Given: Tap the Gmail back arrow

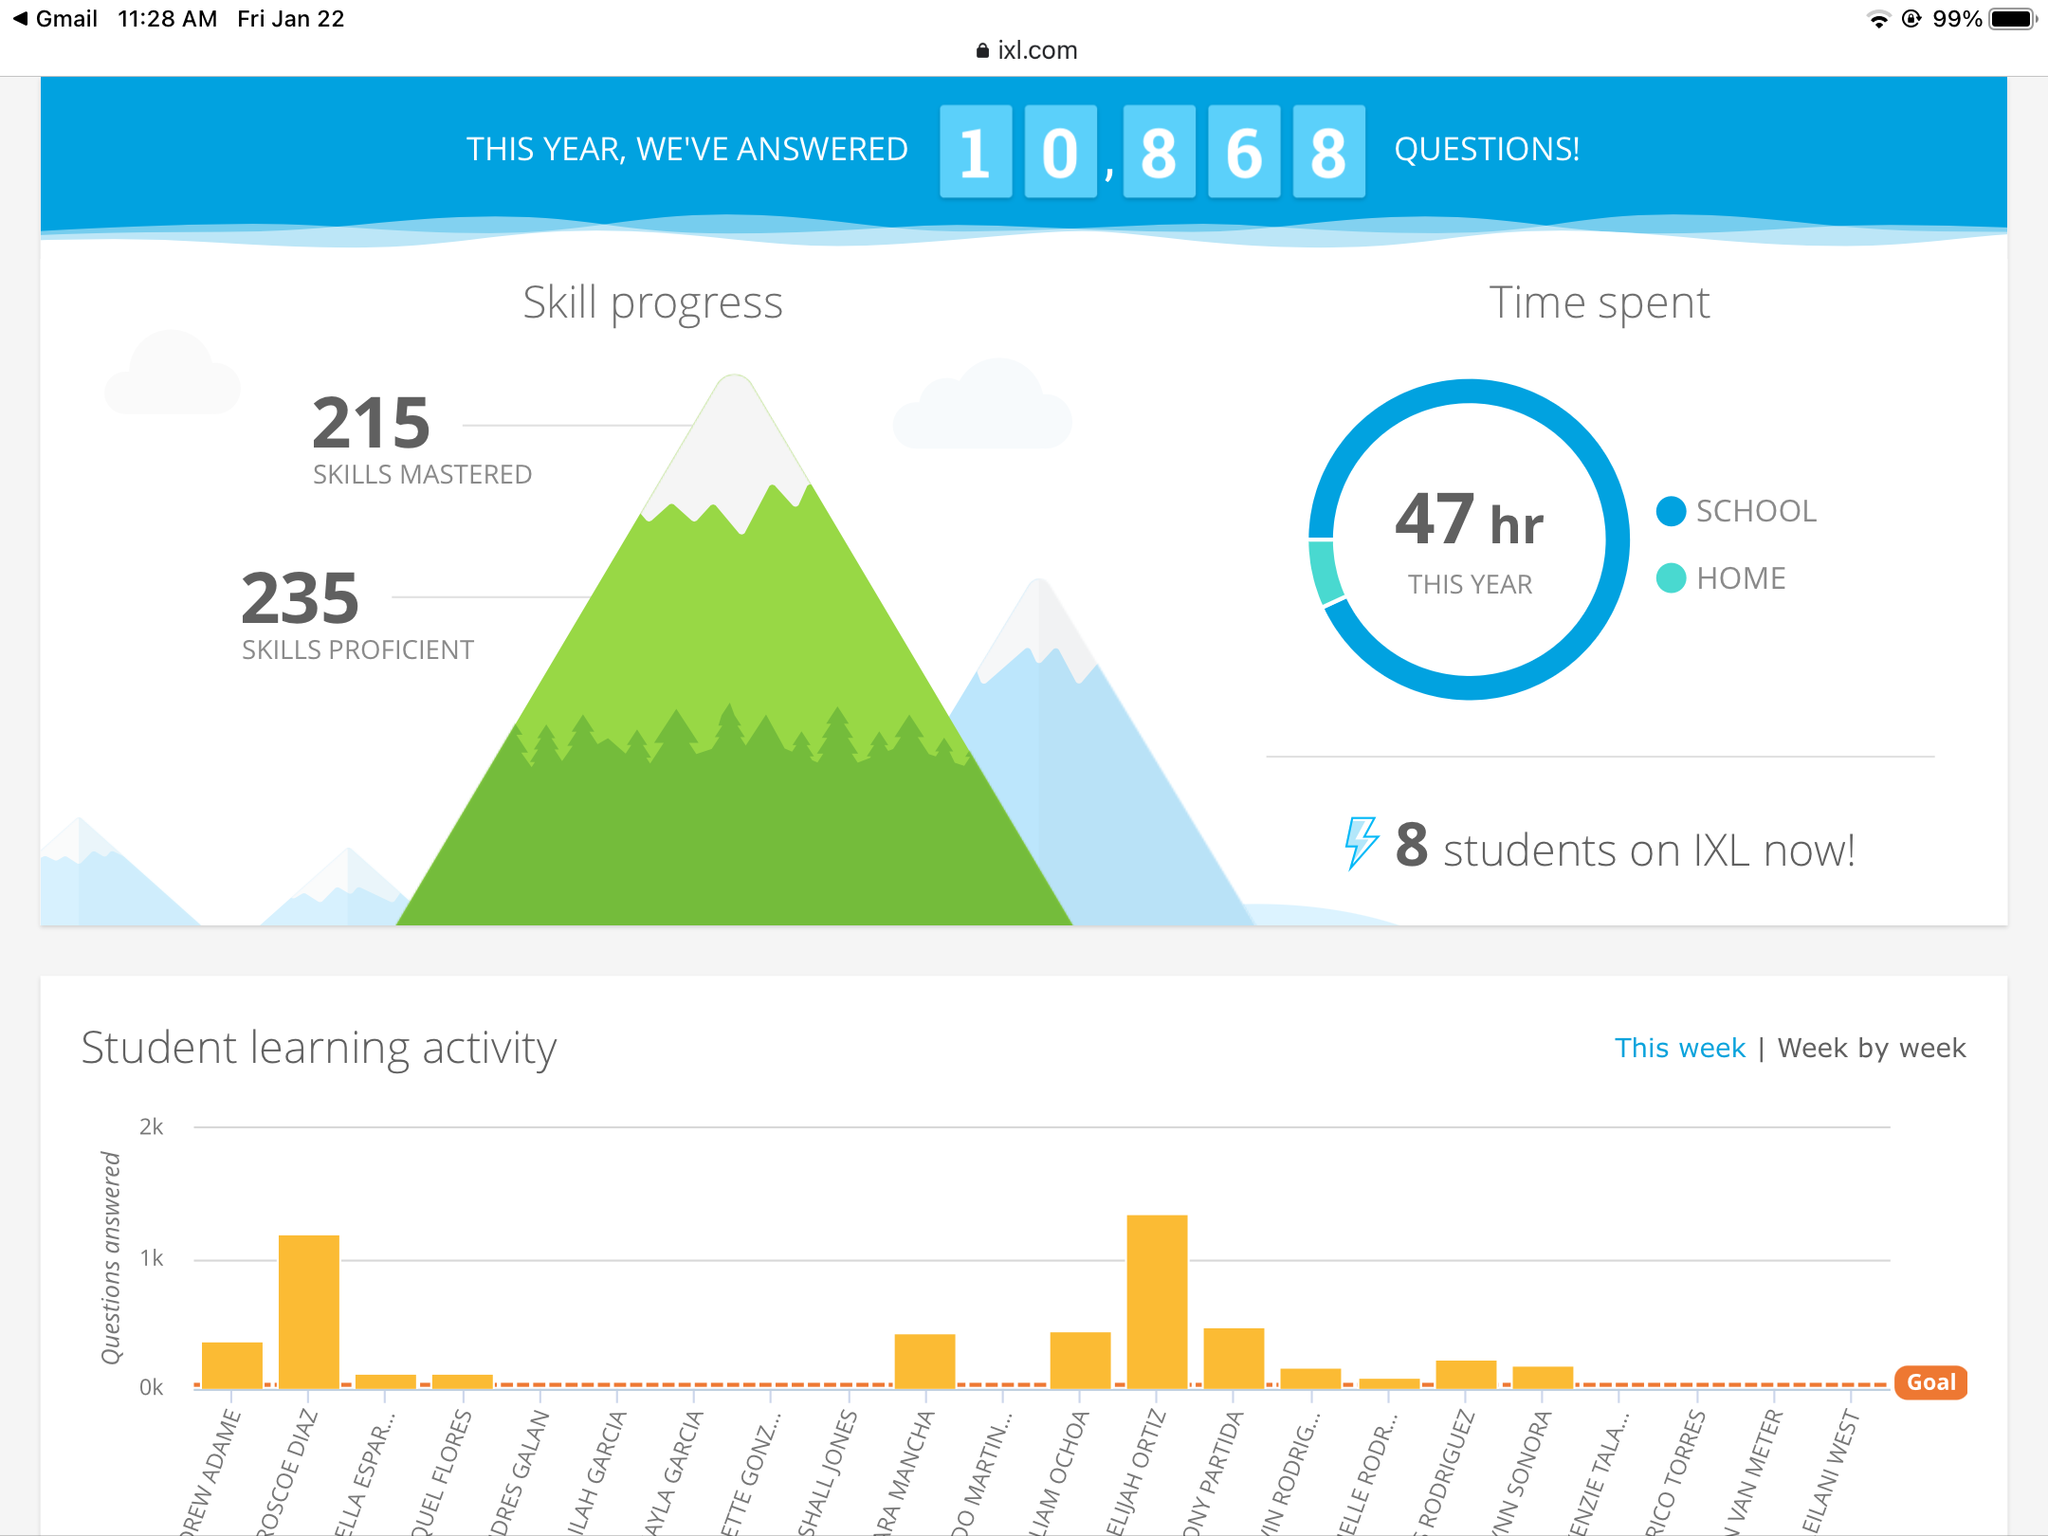Looking at the screenshot, I should pyautogui.click(x=20, y=19).
